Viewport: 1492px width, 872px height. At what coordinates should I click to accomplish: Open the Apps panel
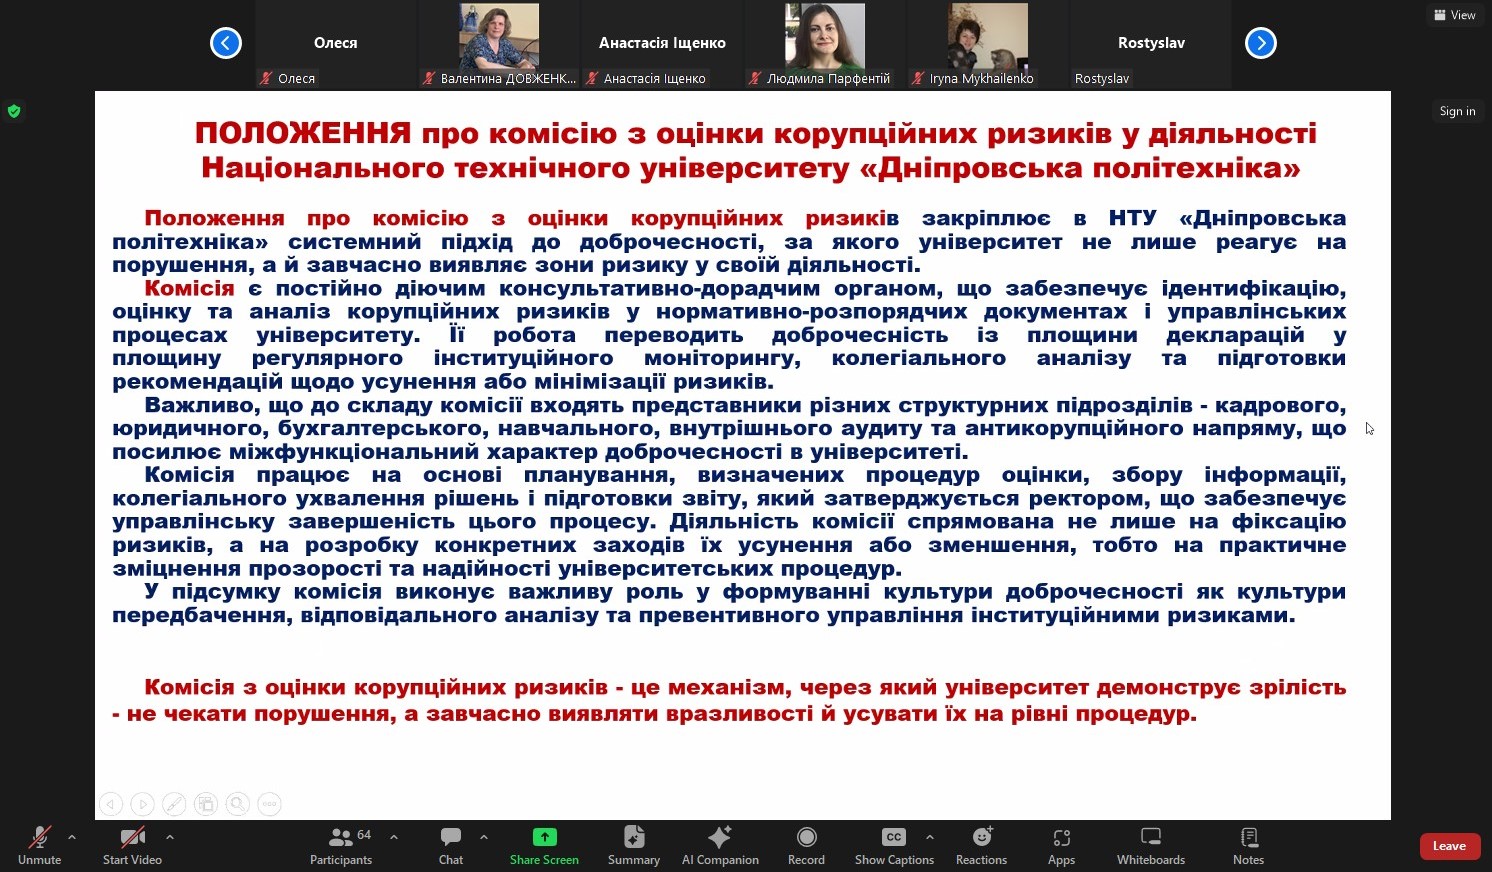pos(1062,845)
